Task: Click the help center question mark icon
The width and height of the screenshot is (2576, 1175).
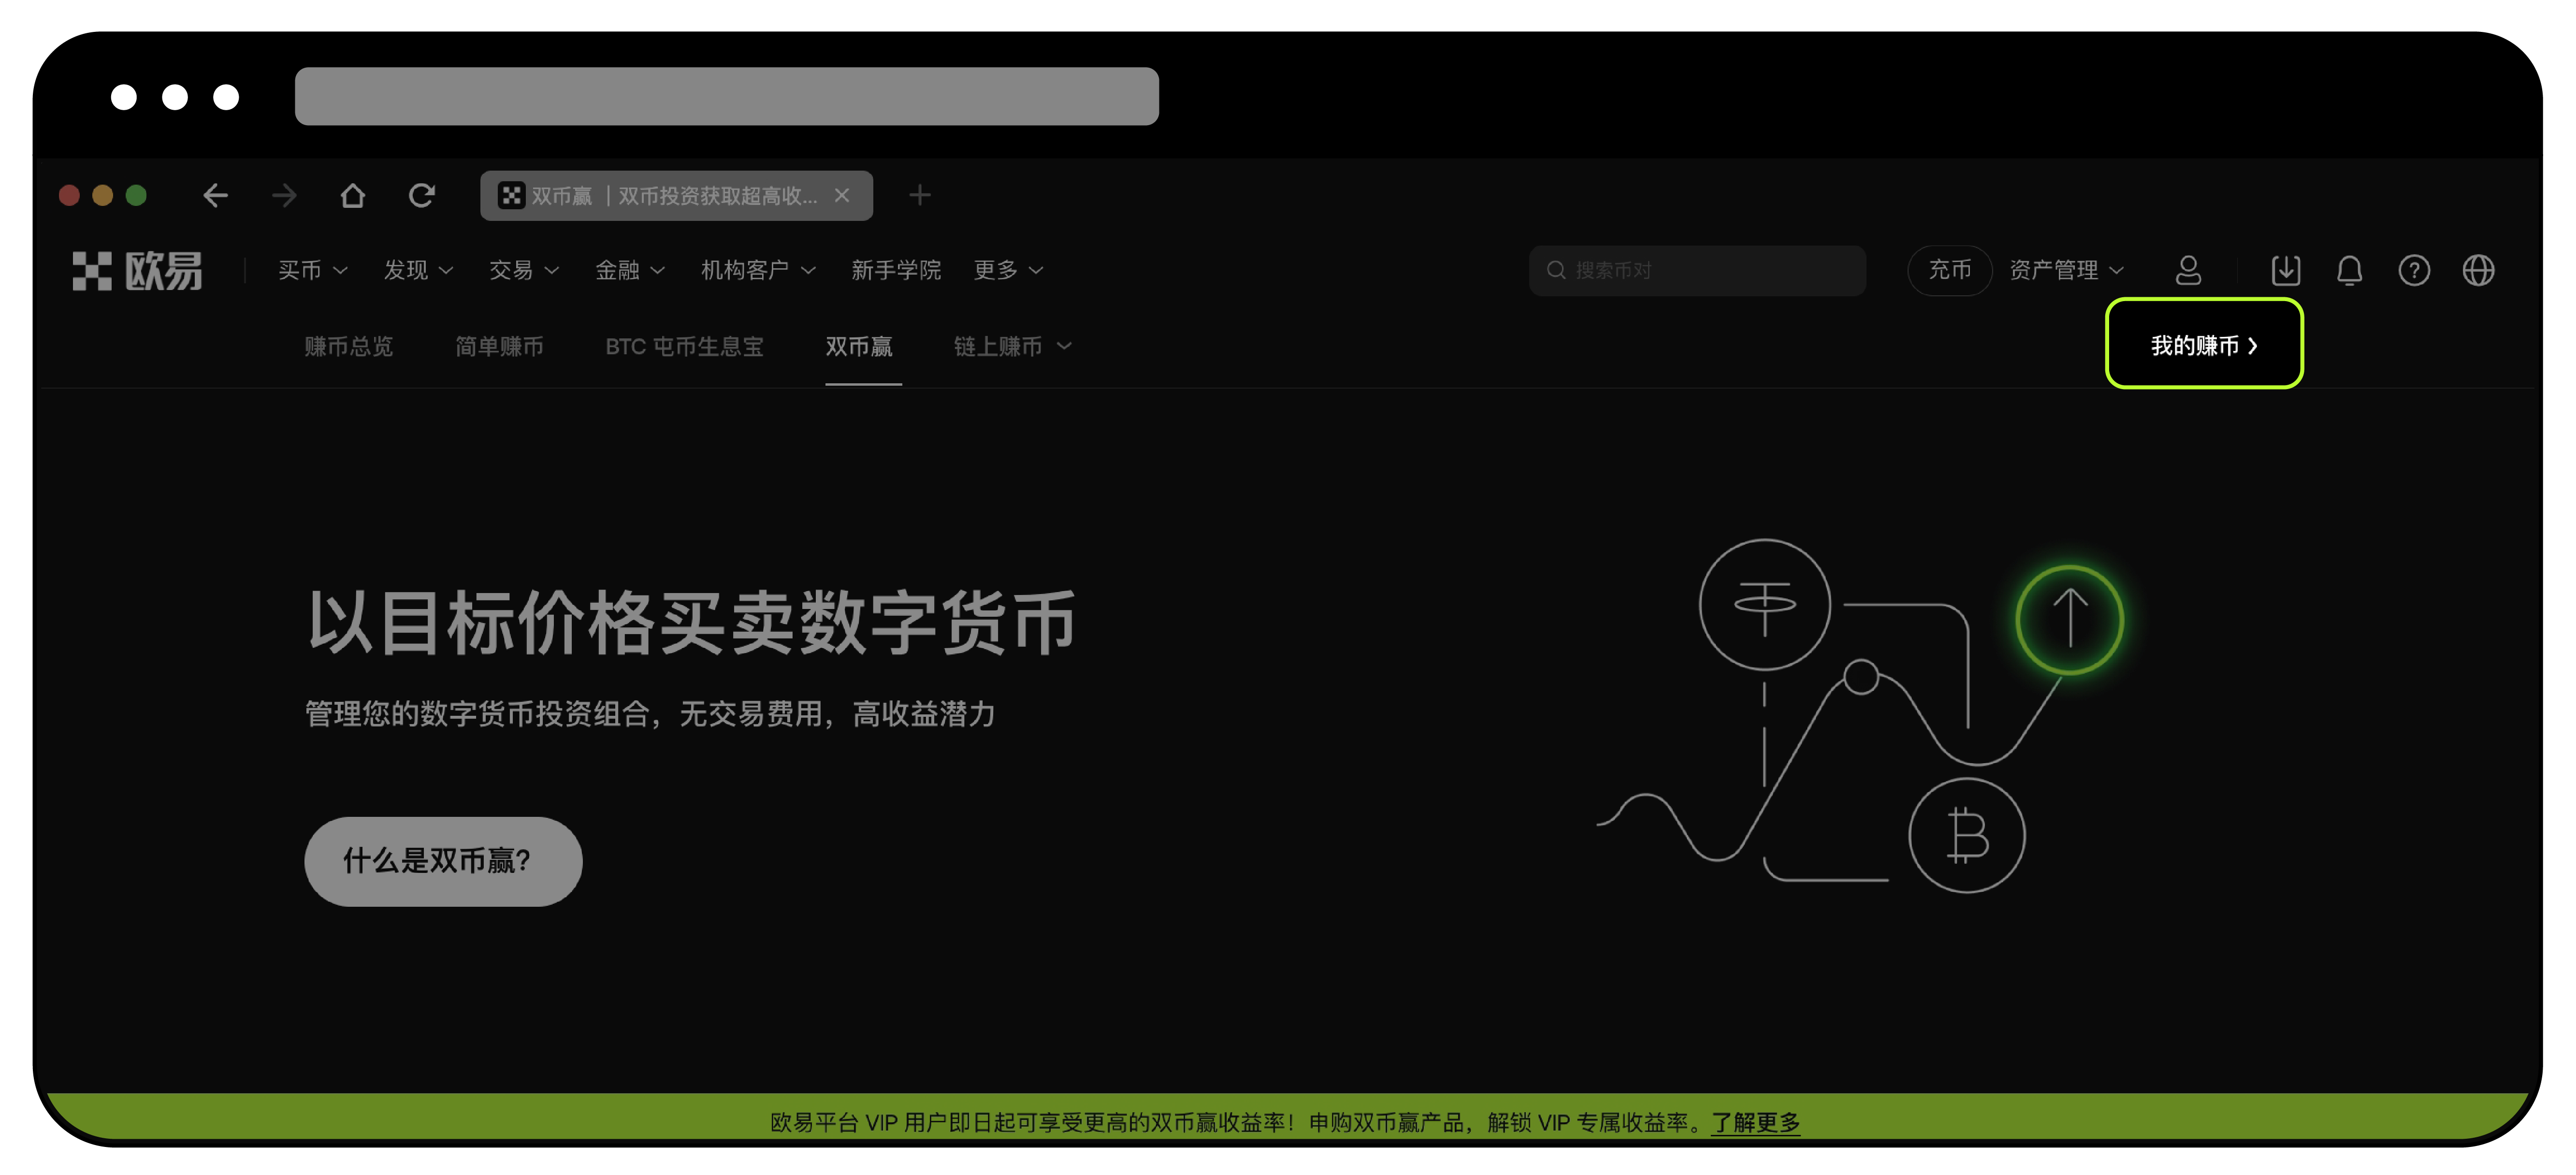Action: click(2414, 270)
